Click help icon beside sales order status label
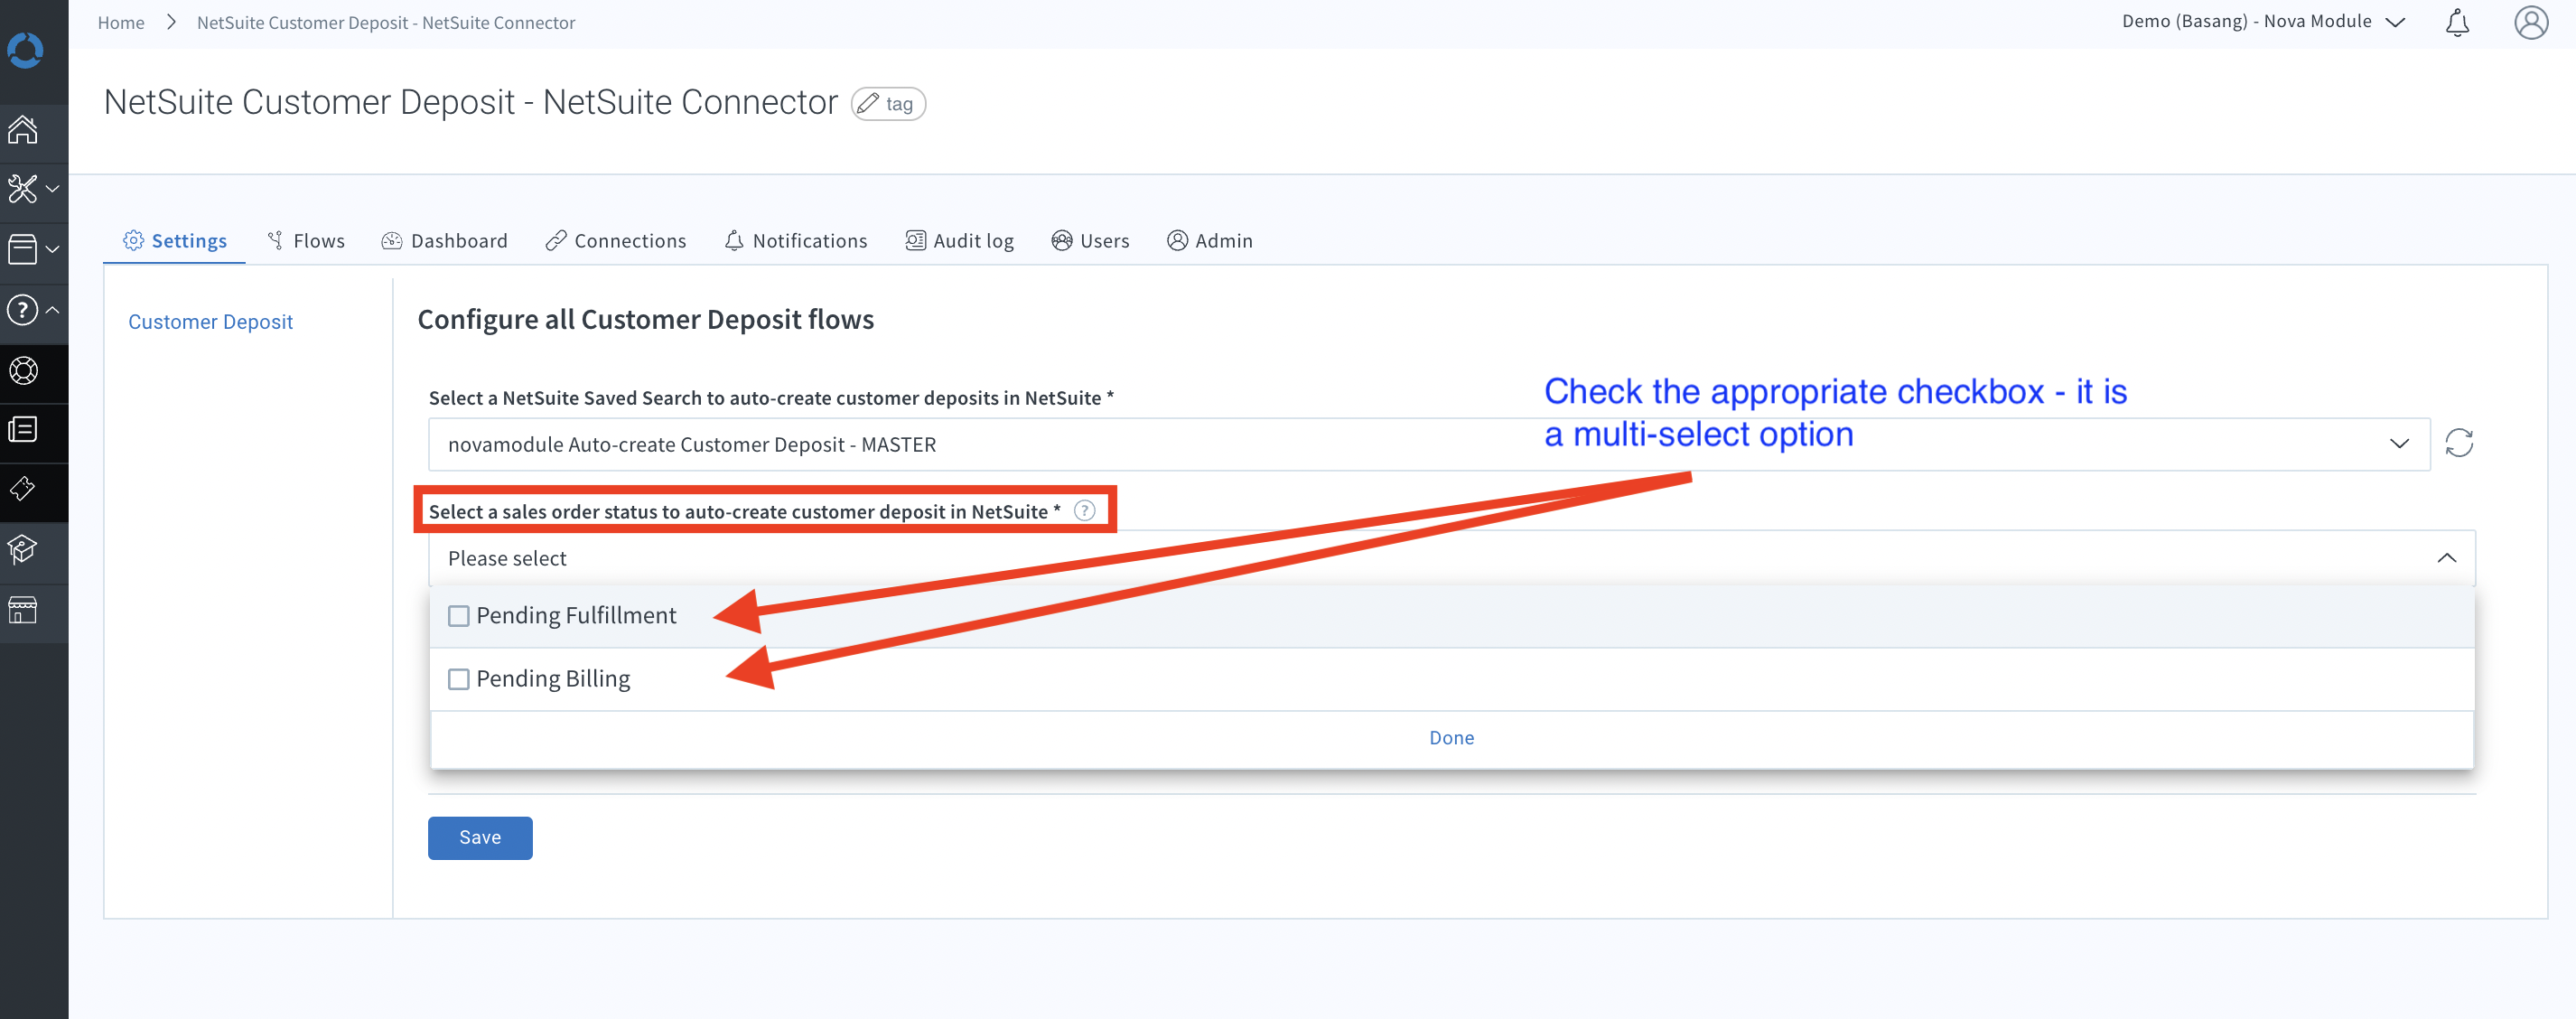The image size is (2576, 1019). click(1084, 511)
